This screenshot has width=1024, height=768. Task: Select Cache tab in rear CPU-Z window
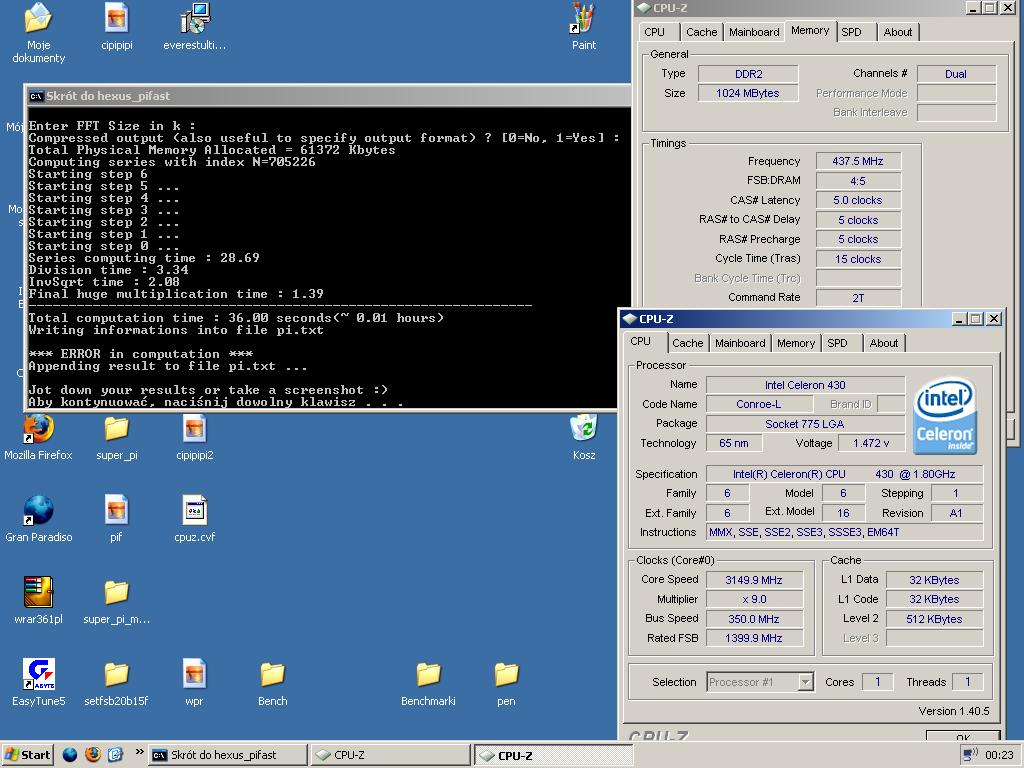(x=701, y=32)
